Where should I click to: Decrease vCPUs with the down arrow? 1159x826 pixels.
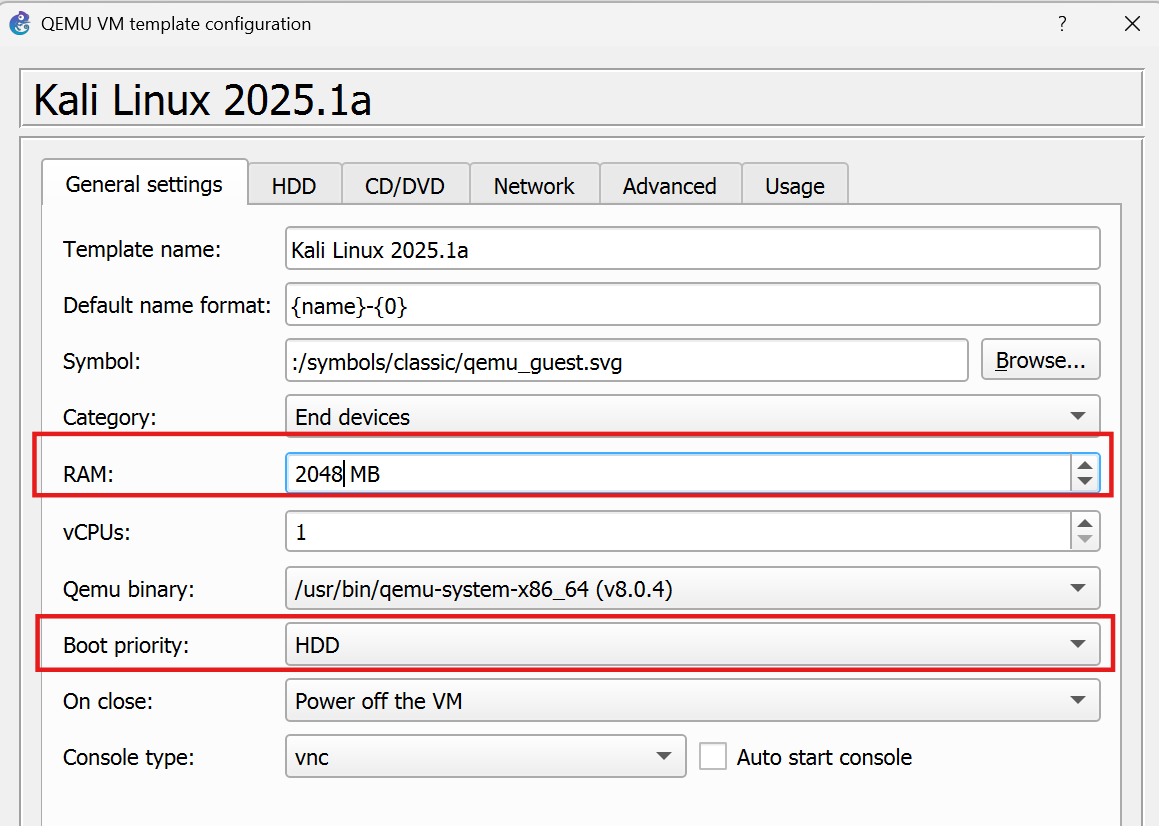point(1084,539)
